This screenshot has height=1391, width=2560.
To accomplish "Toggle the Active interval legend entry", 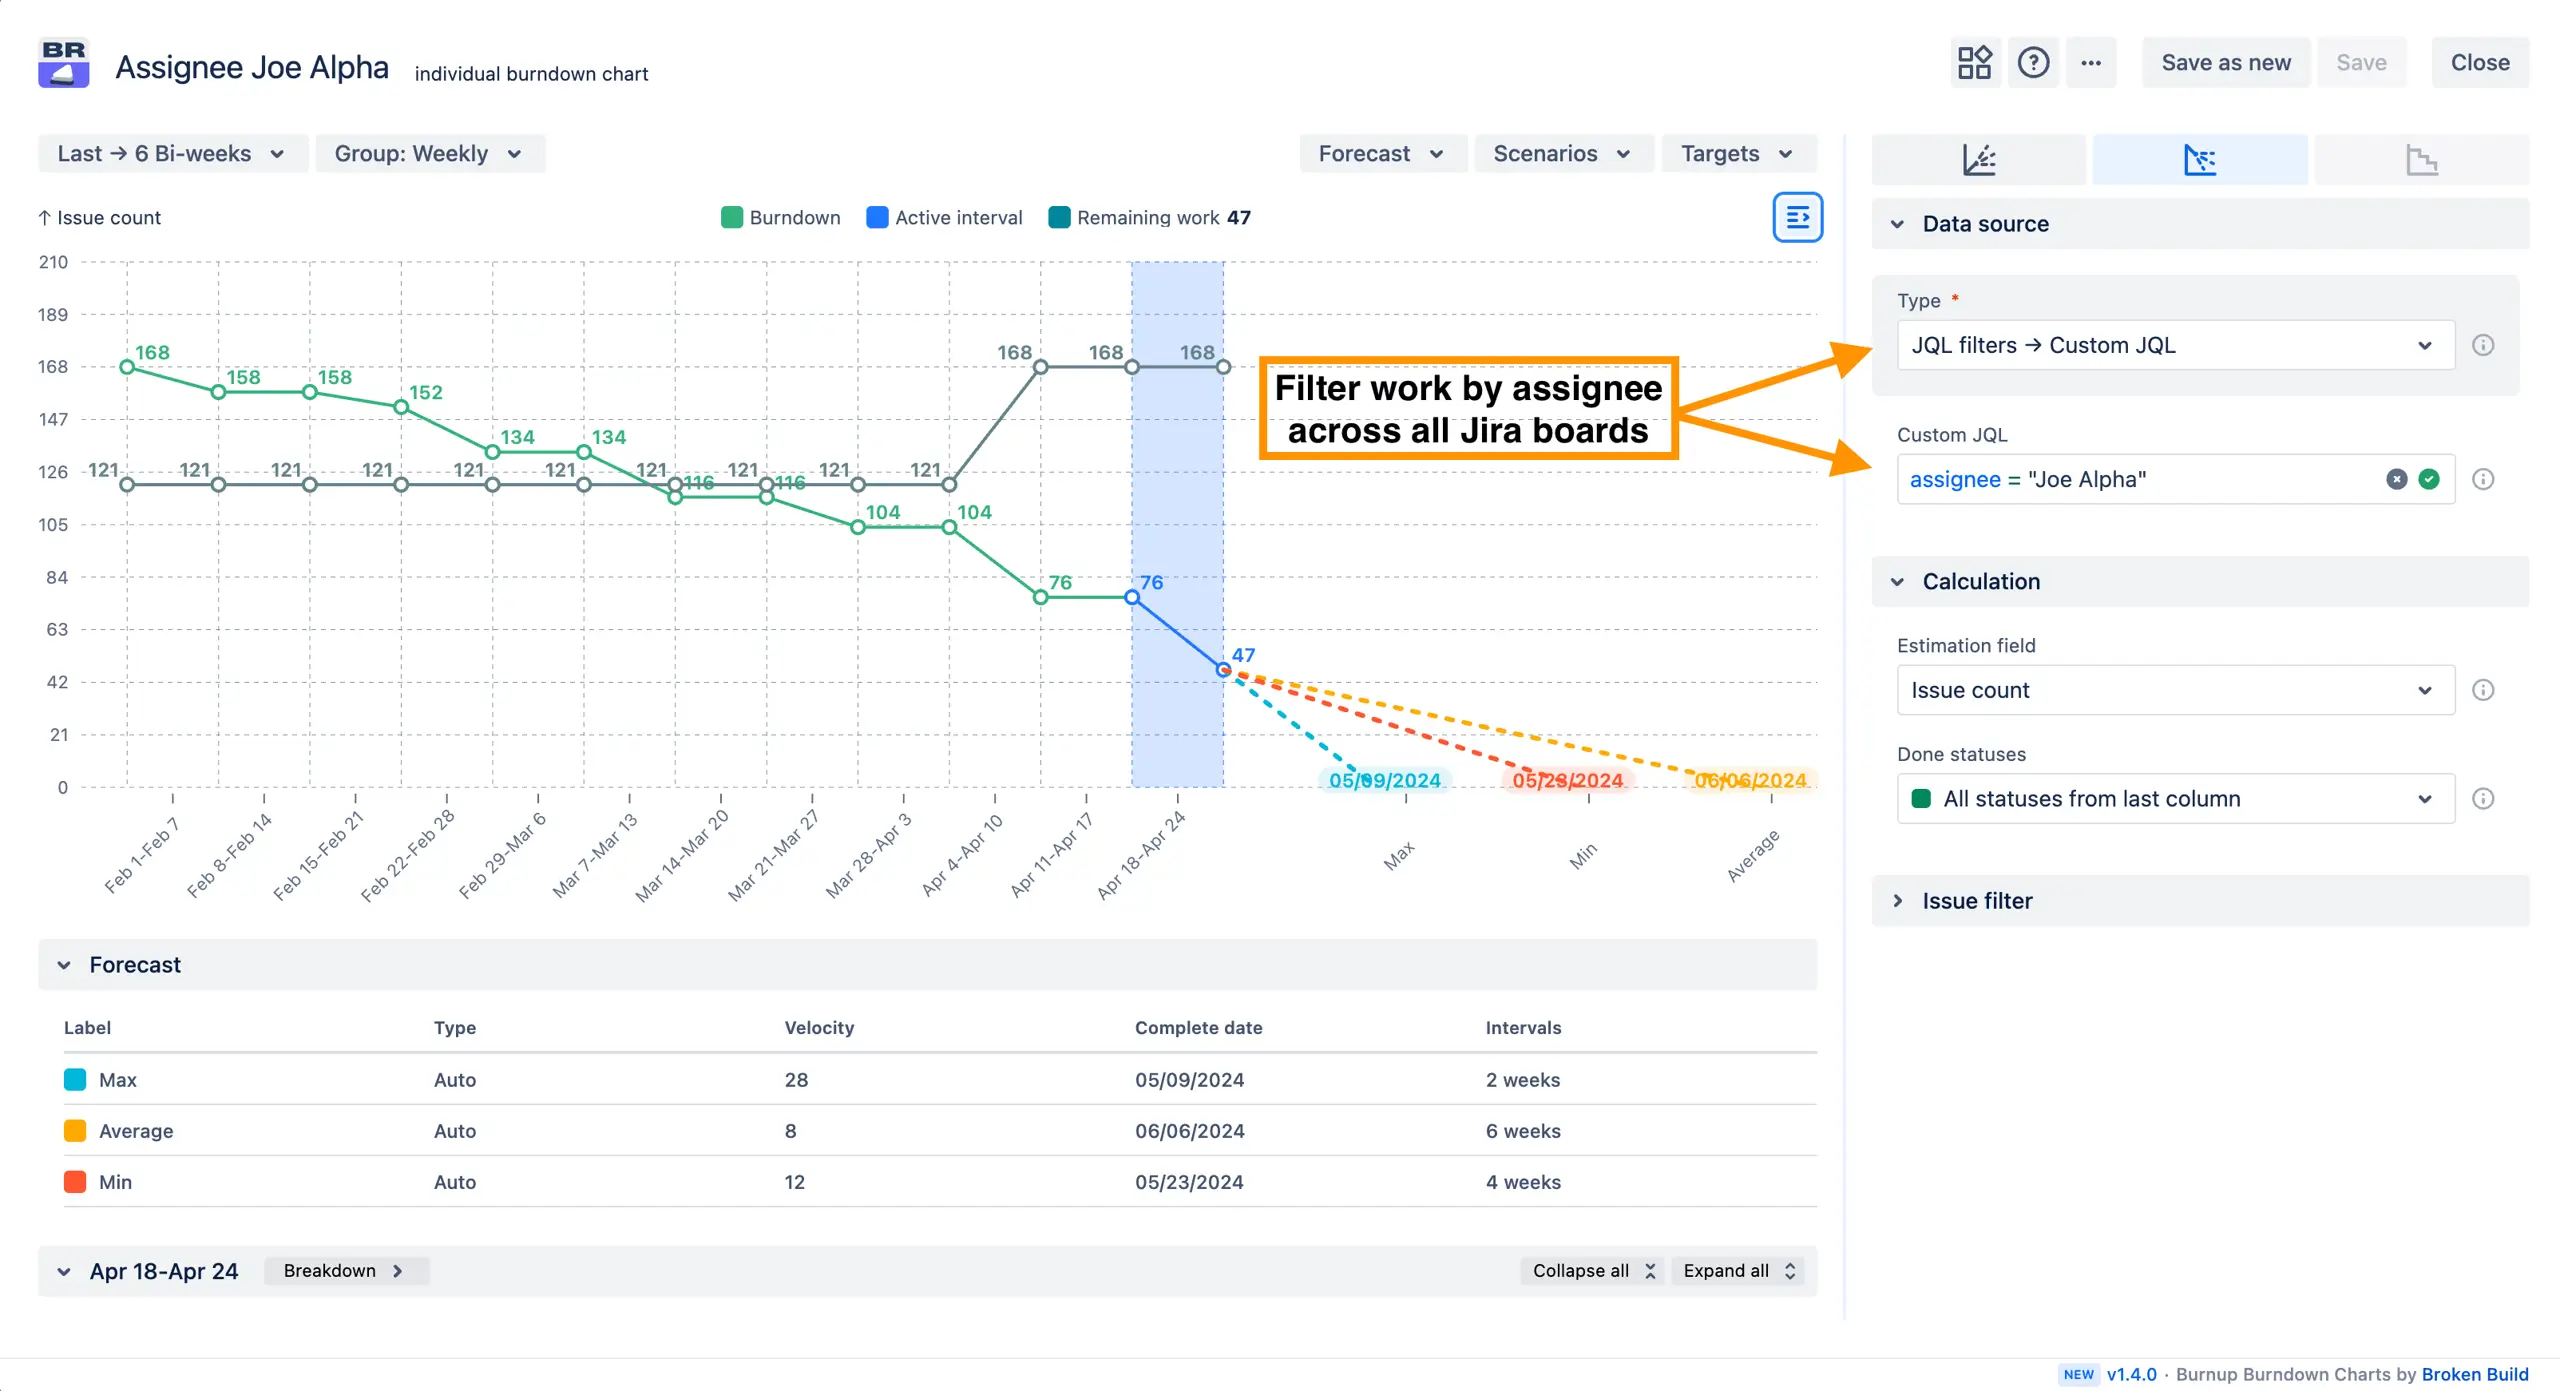I will coord(944,217).
